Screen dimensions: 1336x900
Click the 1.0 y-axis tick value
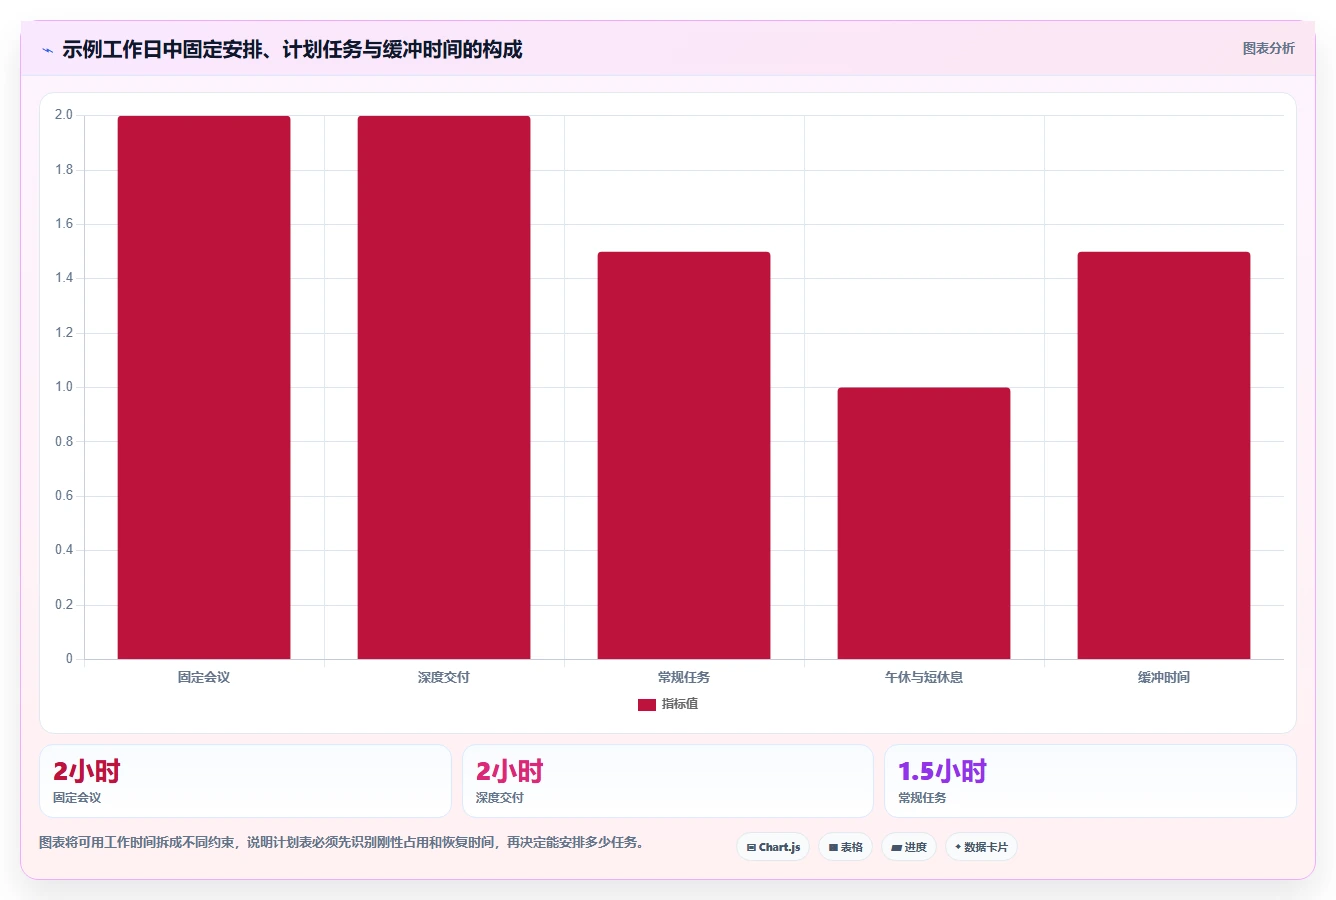[x=64, y=387]
